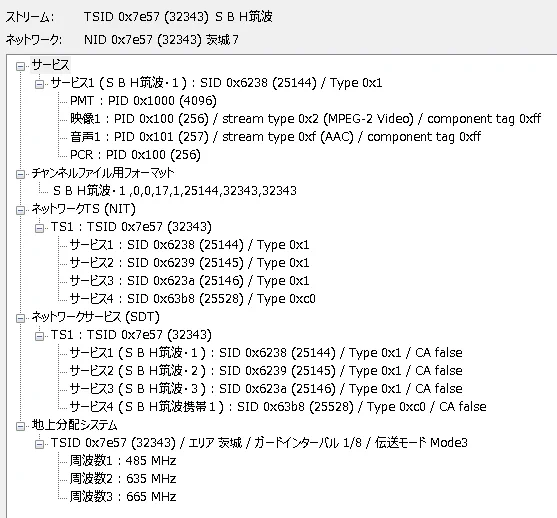Select 音声1 AAC stream entry

(275, 137)
